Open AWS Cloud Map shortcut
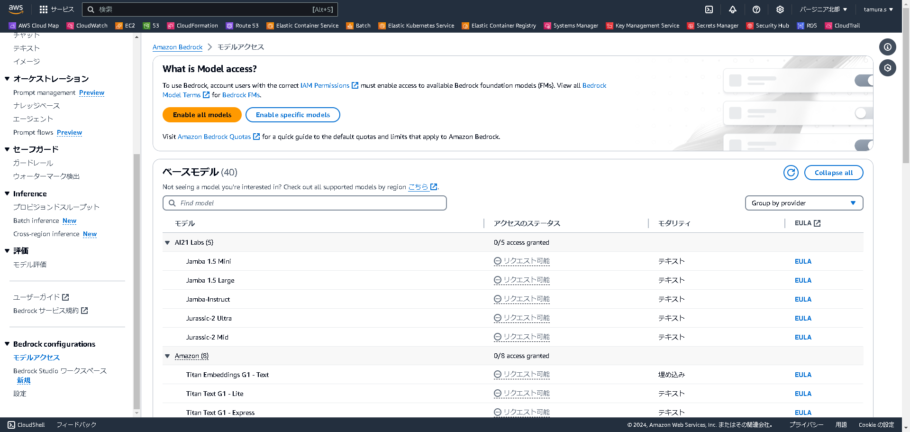Screen dimensions: 910x432 click(34, 26)
